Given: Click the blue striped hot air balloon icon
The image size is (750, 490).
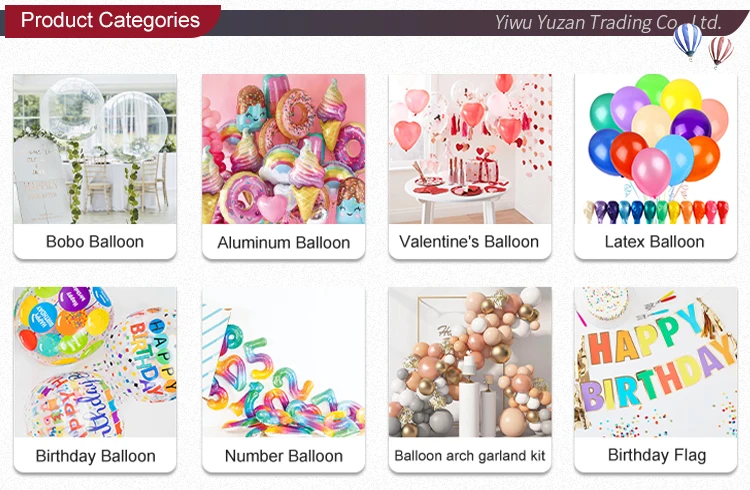Looking at the screenshot, I should click(688, 40).
